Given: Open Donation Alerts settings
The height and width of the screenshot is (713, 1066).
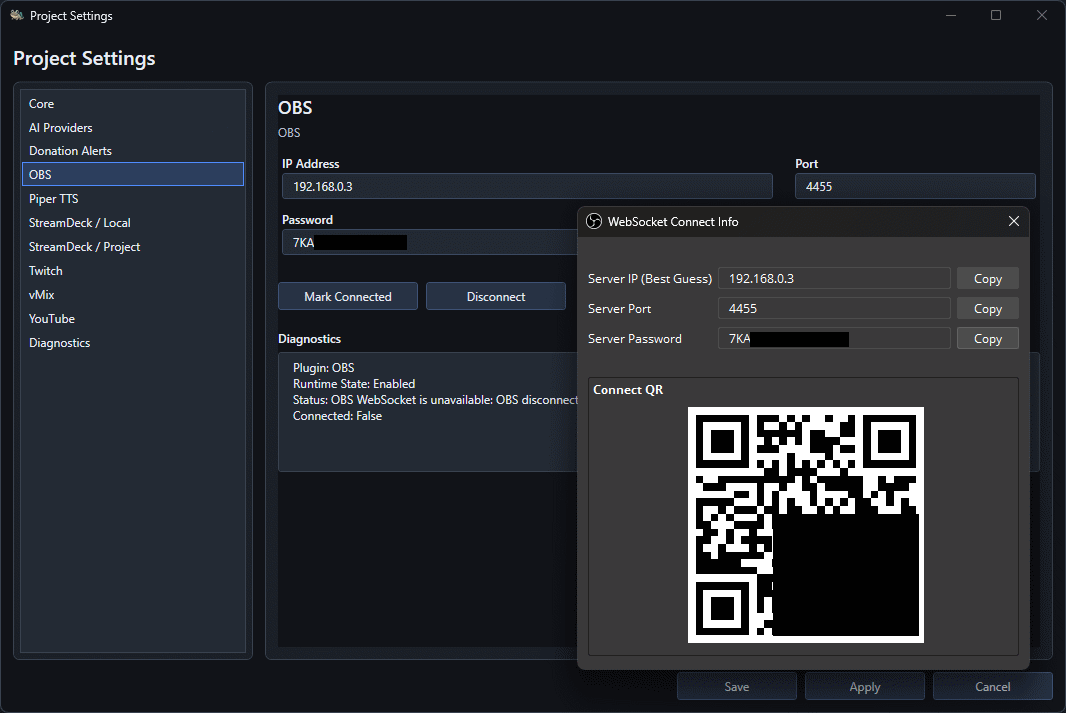Looking at the screenshot, I should 133,151.
